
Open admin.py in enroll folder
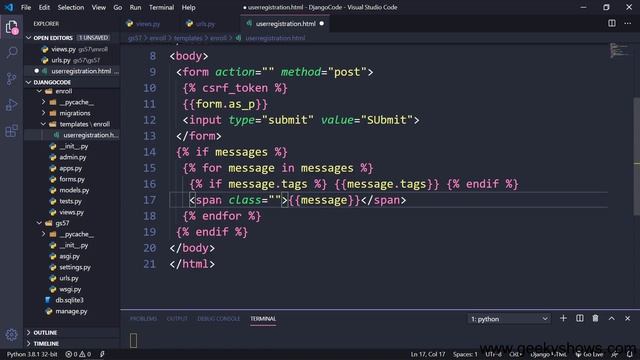(x=72, y=157)
